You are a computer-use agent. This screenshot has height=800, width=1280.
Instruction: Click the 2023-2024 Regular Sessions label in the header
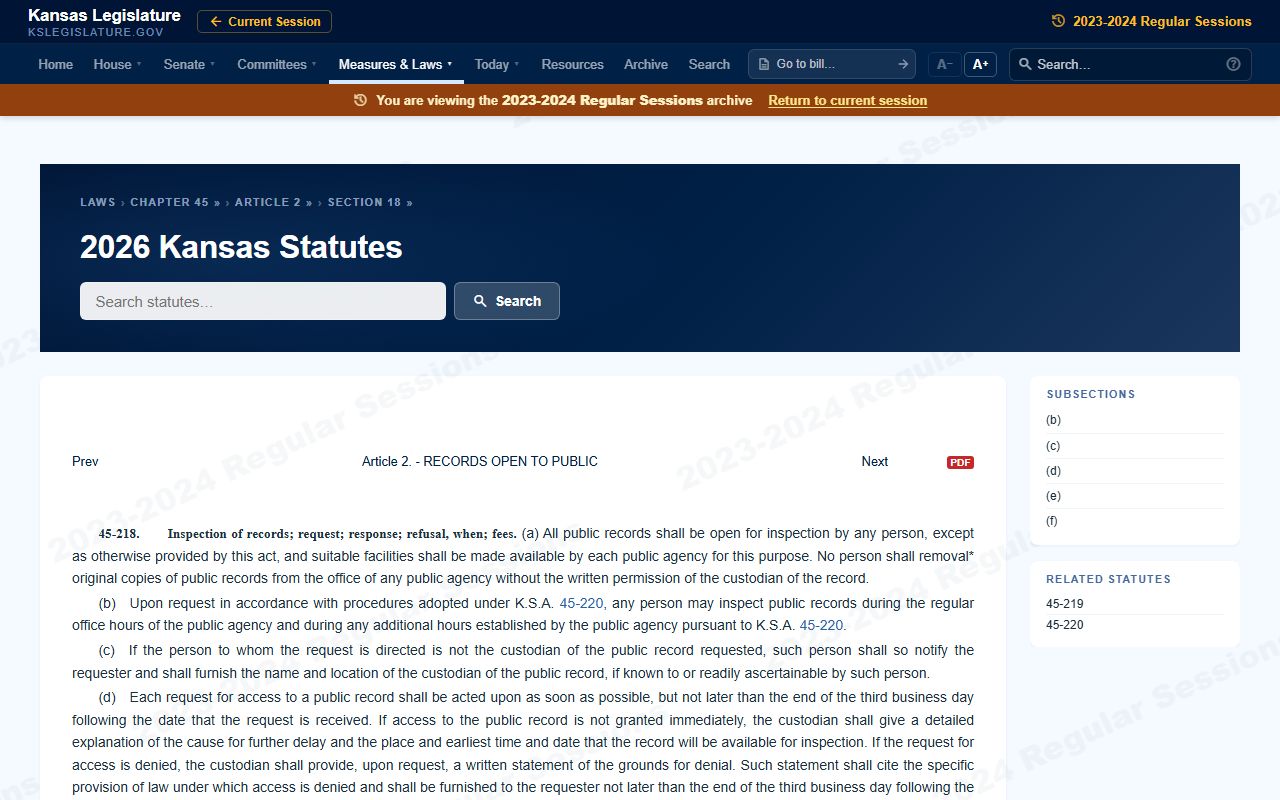[x=1162, y=21]
